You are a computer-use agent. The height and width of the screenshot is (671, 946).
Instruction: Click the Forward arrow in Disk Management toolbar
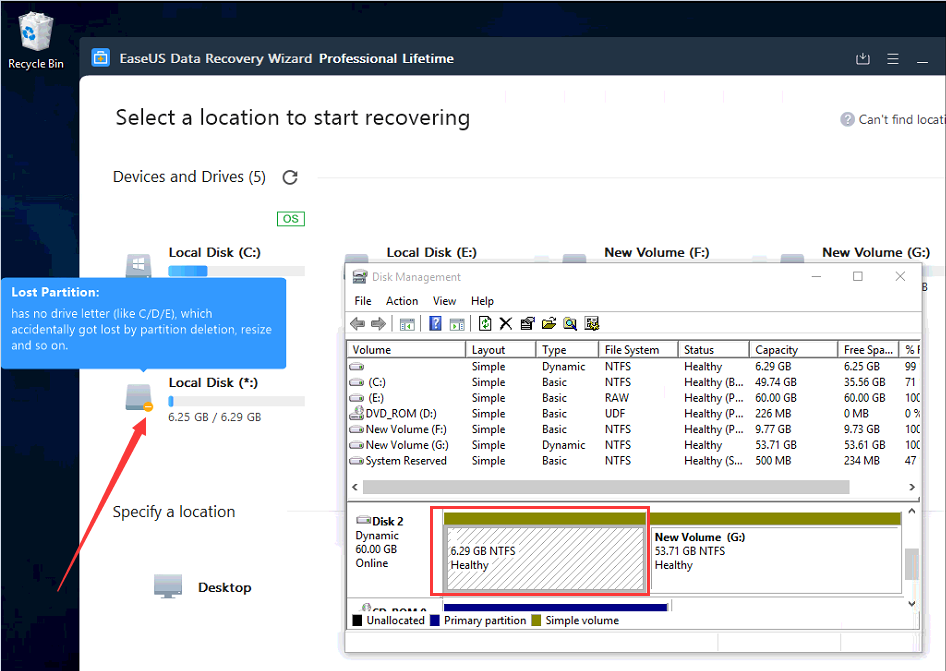(x=378, y=323)
